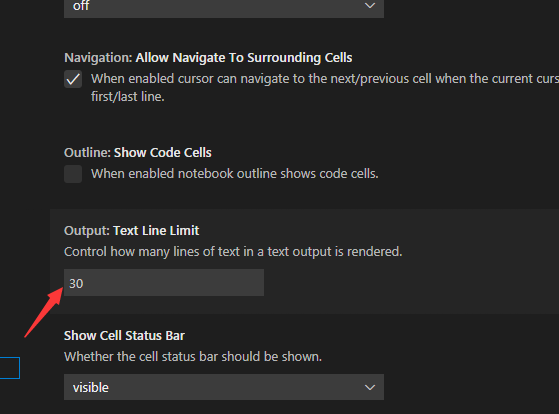The height and width of the screenshot is (414, 559).
Task: Click the chevron arrow of the "visible" dropdown
Action: click(x=370, y=387)
